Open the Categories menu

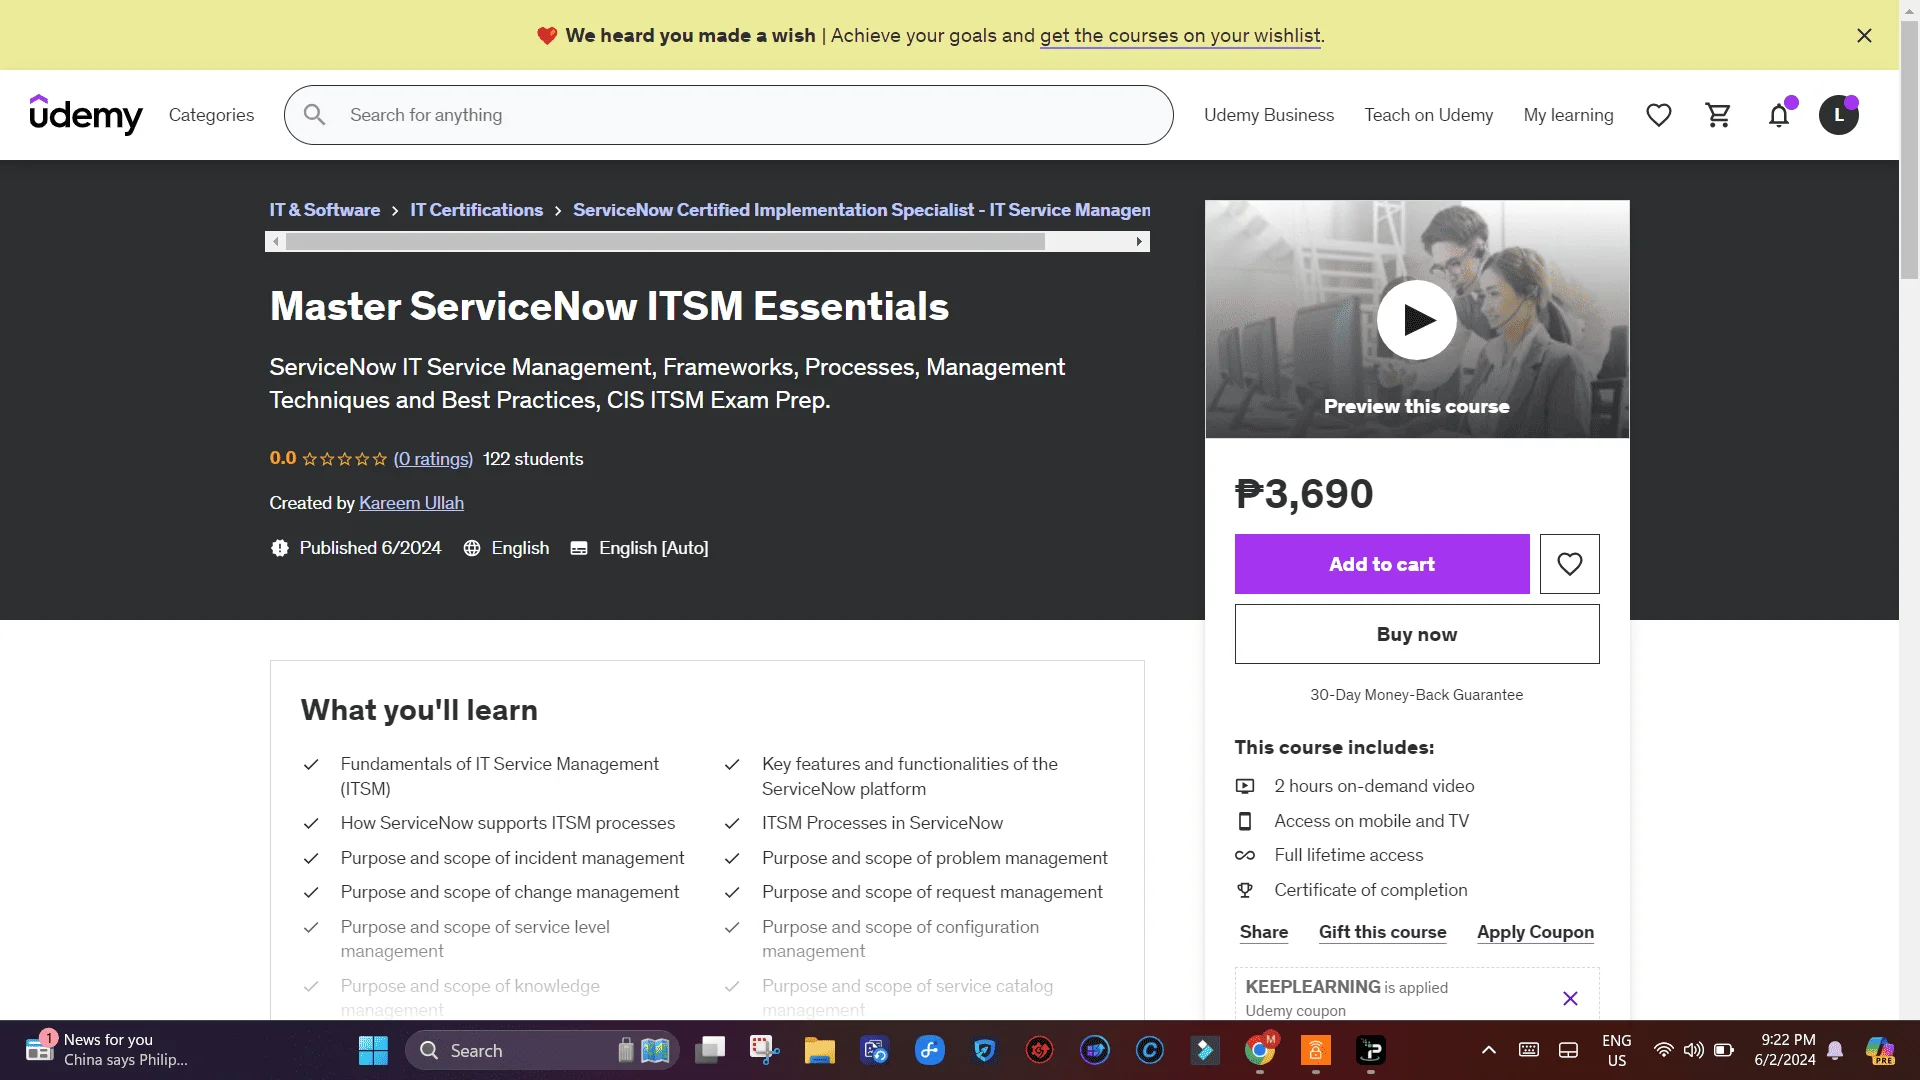[x=211, y=115]
